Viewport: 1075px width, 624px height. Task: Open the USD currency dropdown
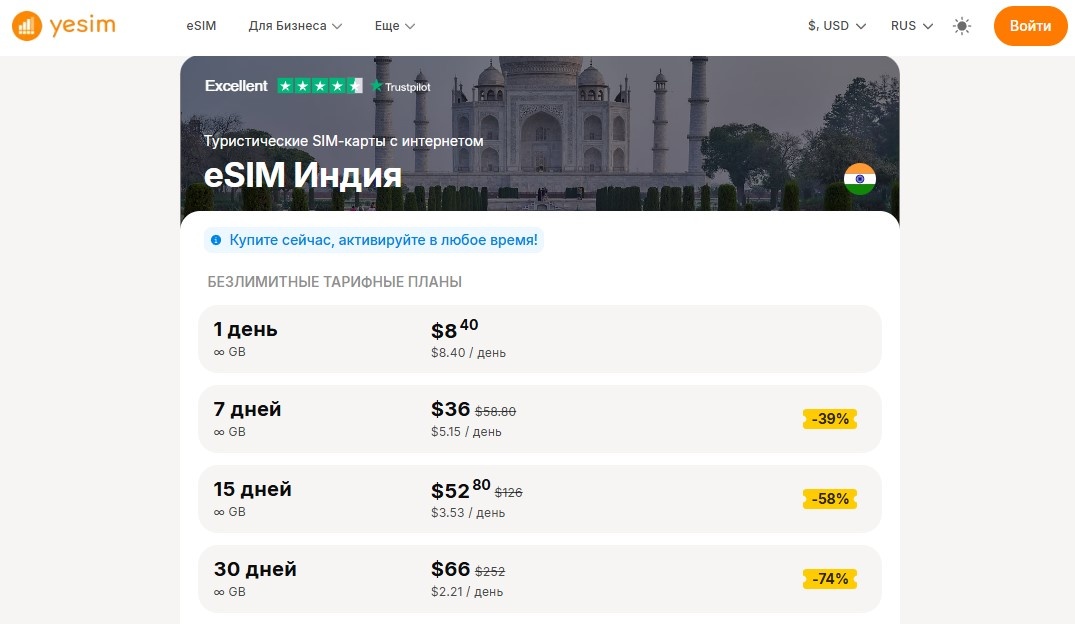[837, 26]
